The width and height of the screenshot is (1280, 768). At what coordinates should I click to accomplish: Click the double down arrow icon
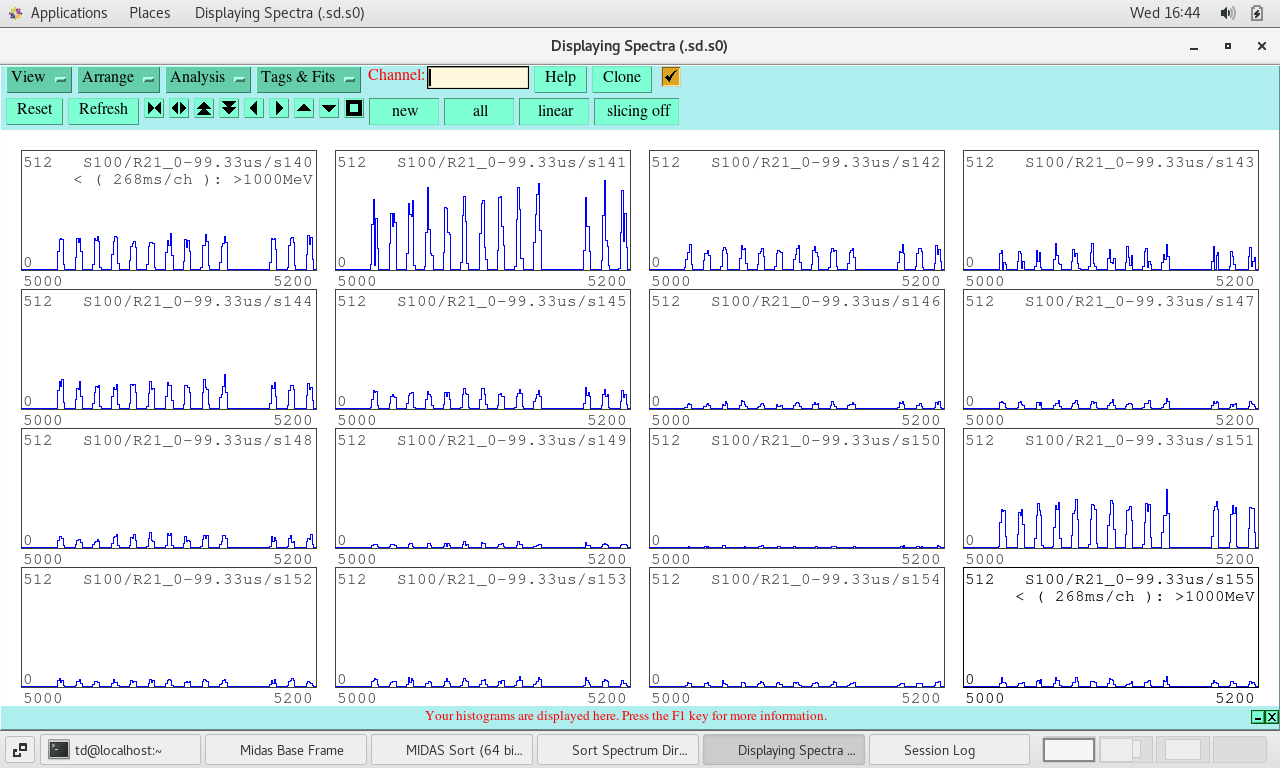(229, 109)
